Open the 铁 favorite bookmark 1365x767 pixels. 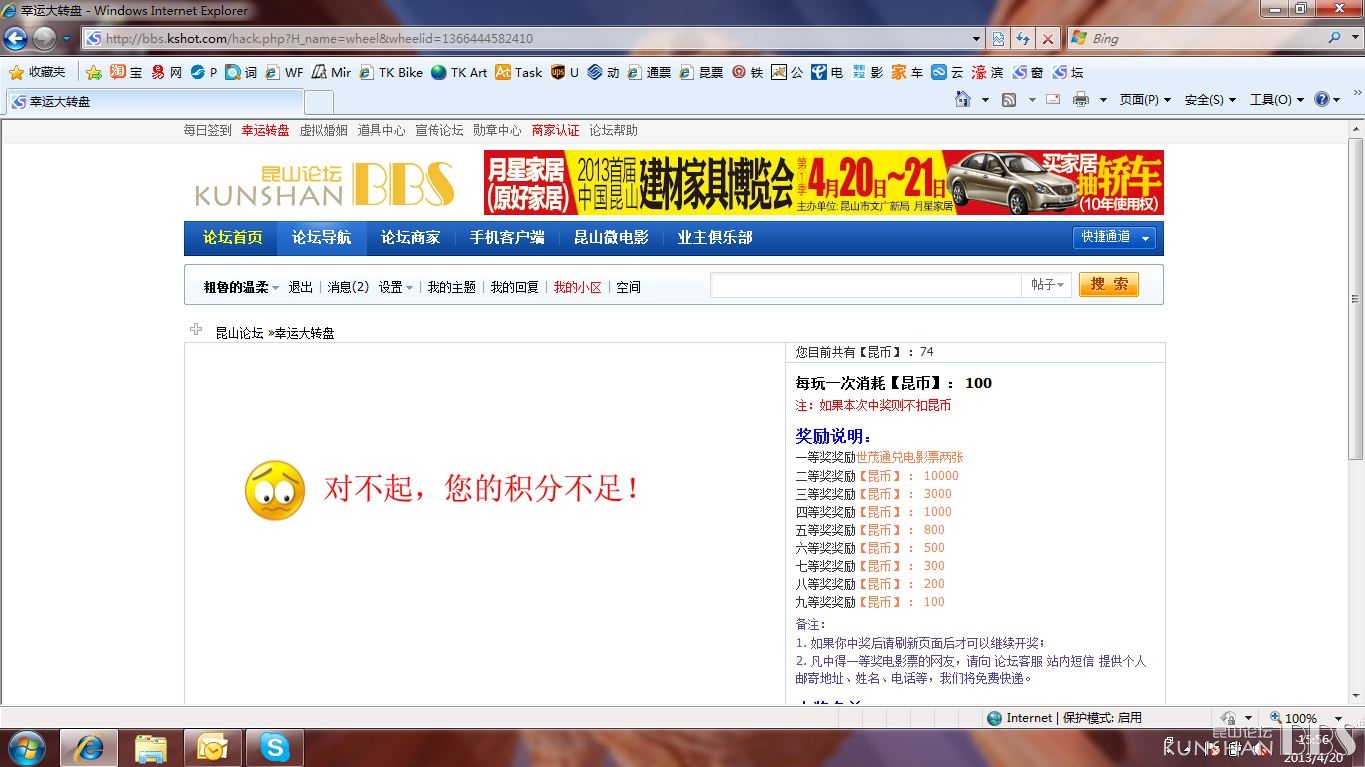coord(748,72)
